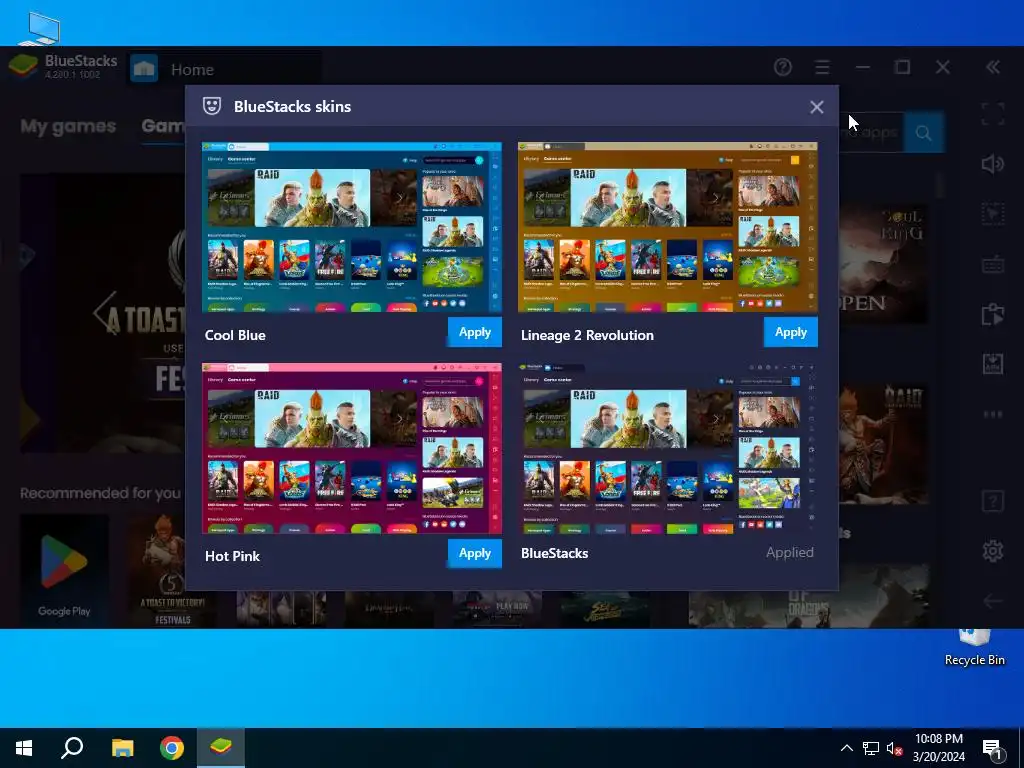Click the Applied label for BlueStacks skin
1024x768 pixels.
[x=790, y=552]
